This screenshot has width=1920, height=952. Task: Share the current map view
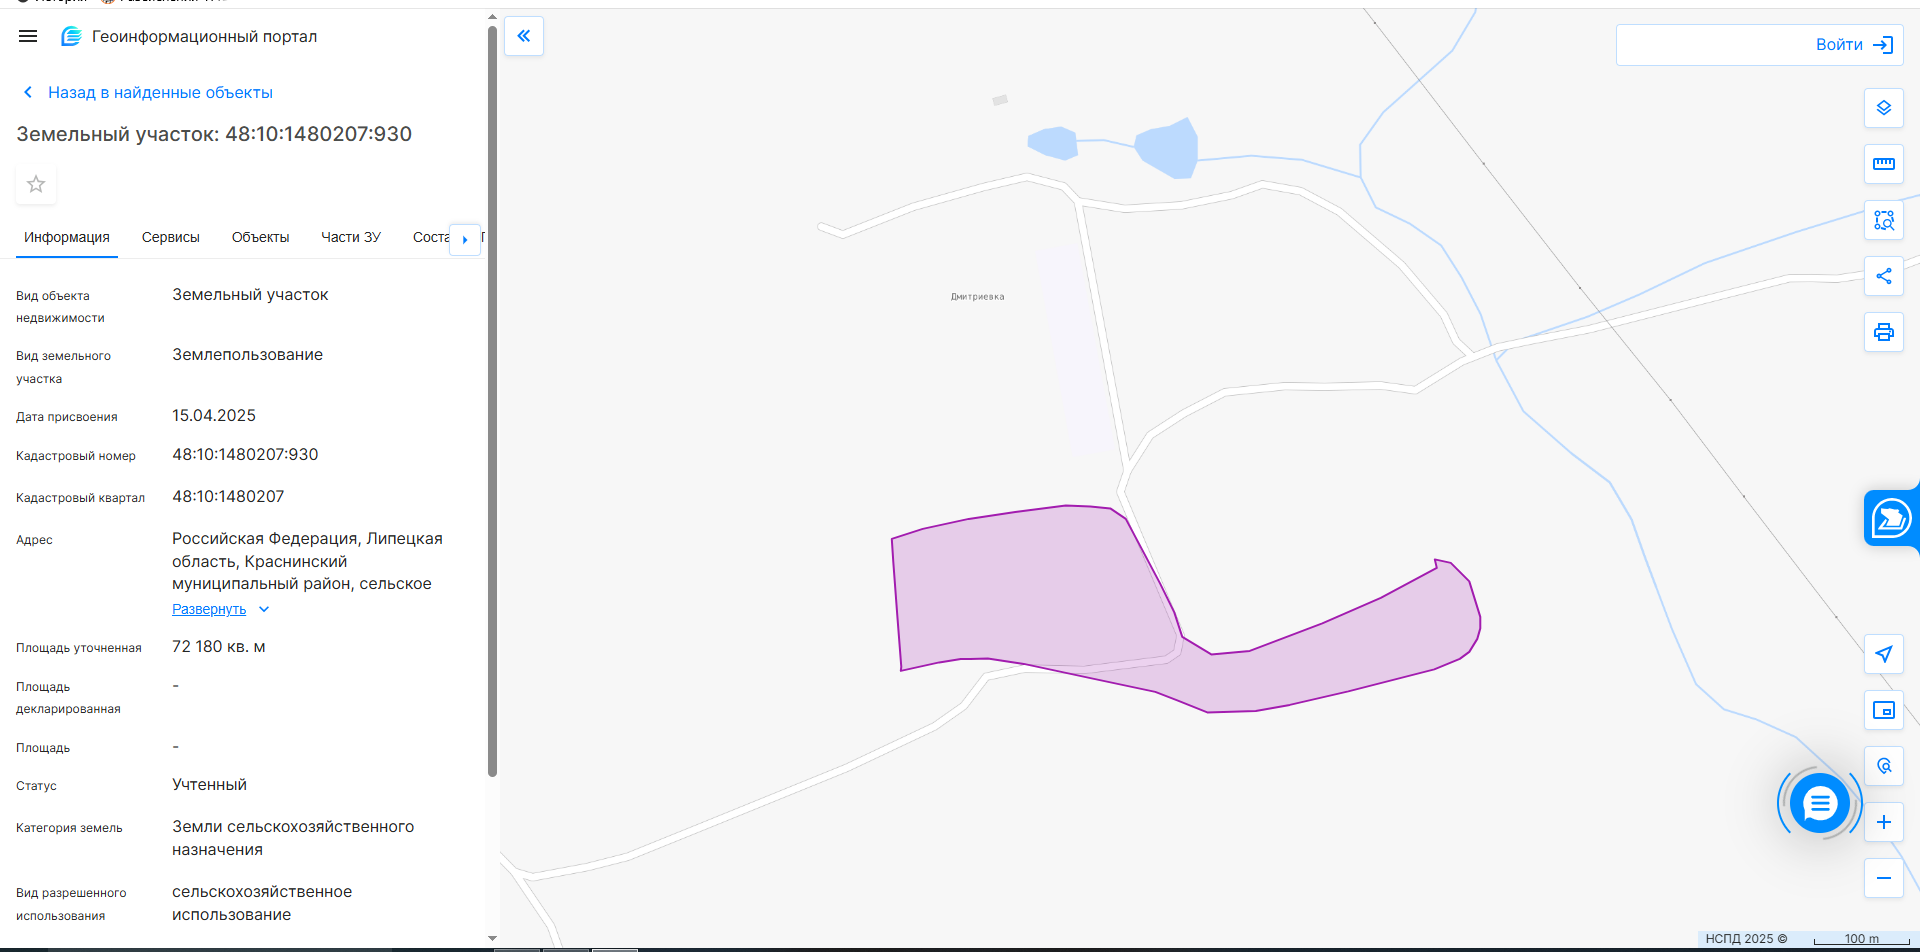pyautogui.click(x=1883, y=276)
